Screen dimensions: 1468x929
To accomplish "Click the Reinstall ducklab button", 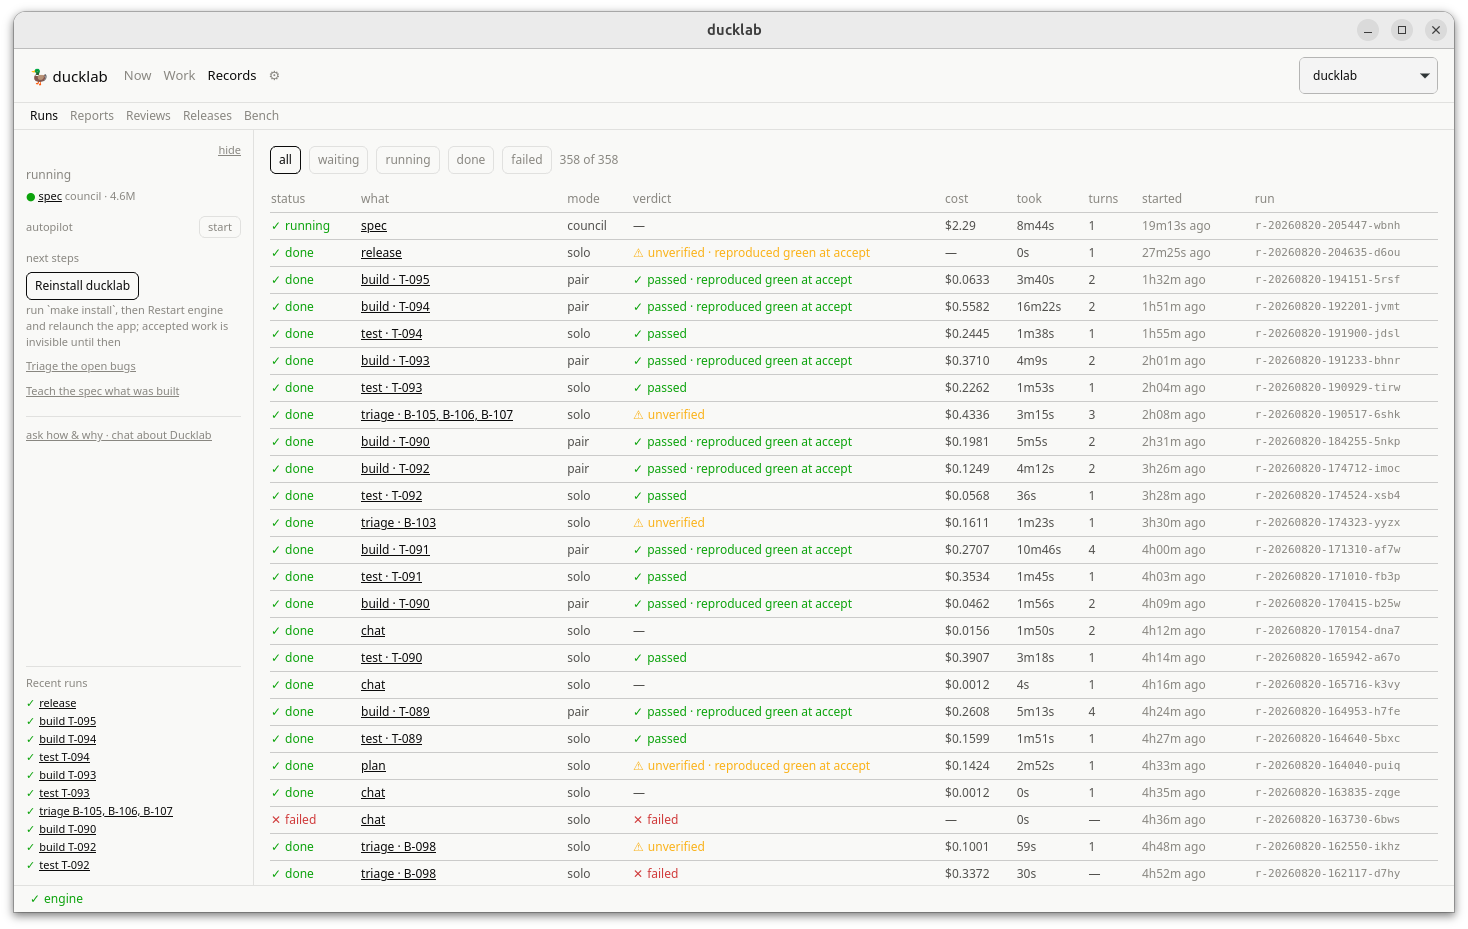I will (x=83, y=286).
